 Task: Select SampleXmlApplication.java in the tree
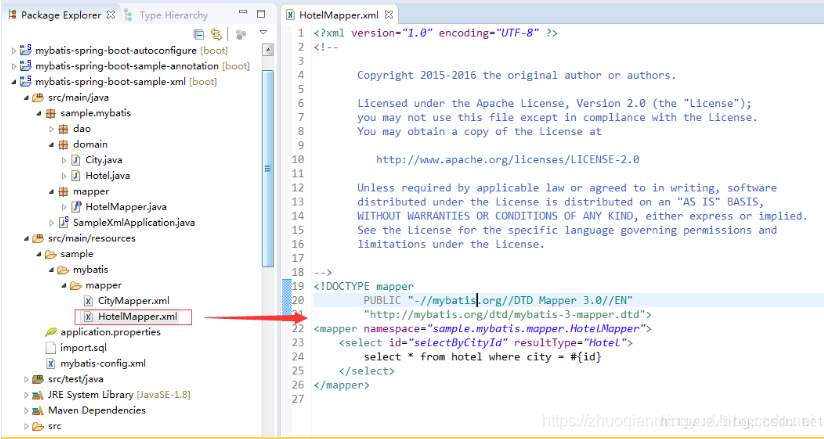(x=134, y=222)
